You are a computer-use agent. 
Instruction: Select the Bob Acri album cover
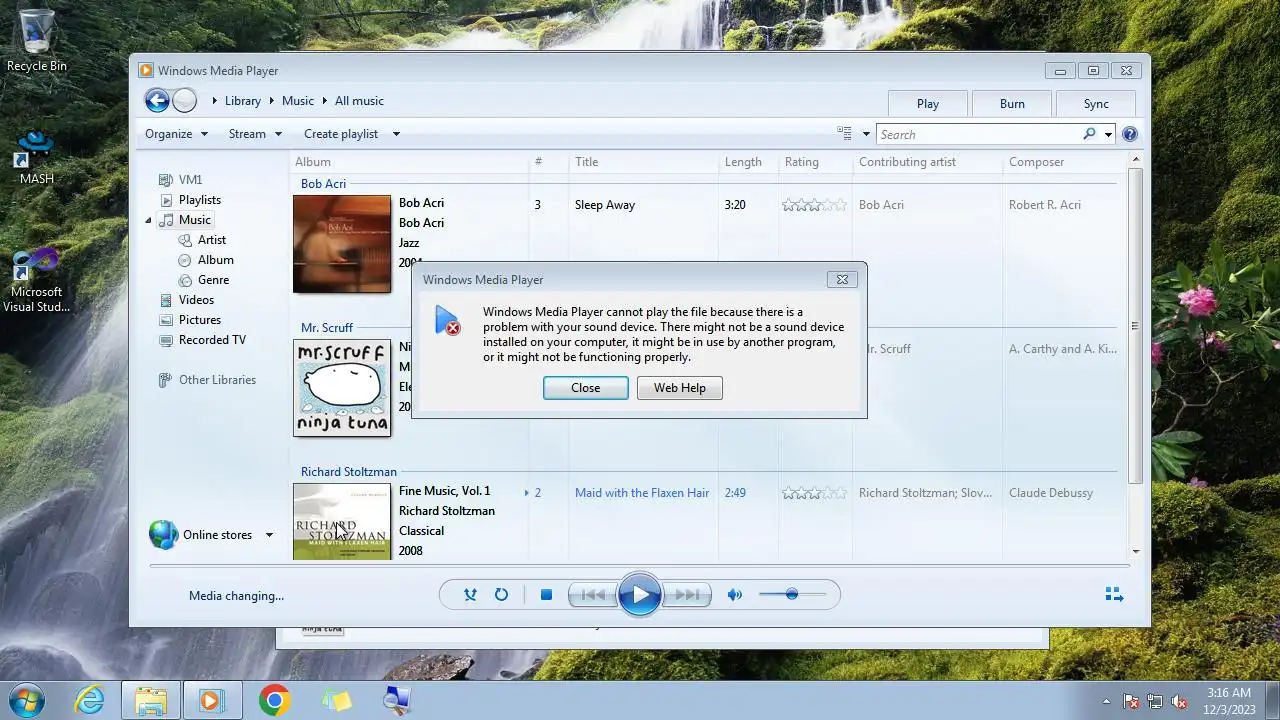(342, 244)
